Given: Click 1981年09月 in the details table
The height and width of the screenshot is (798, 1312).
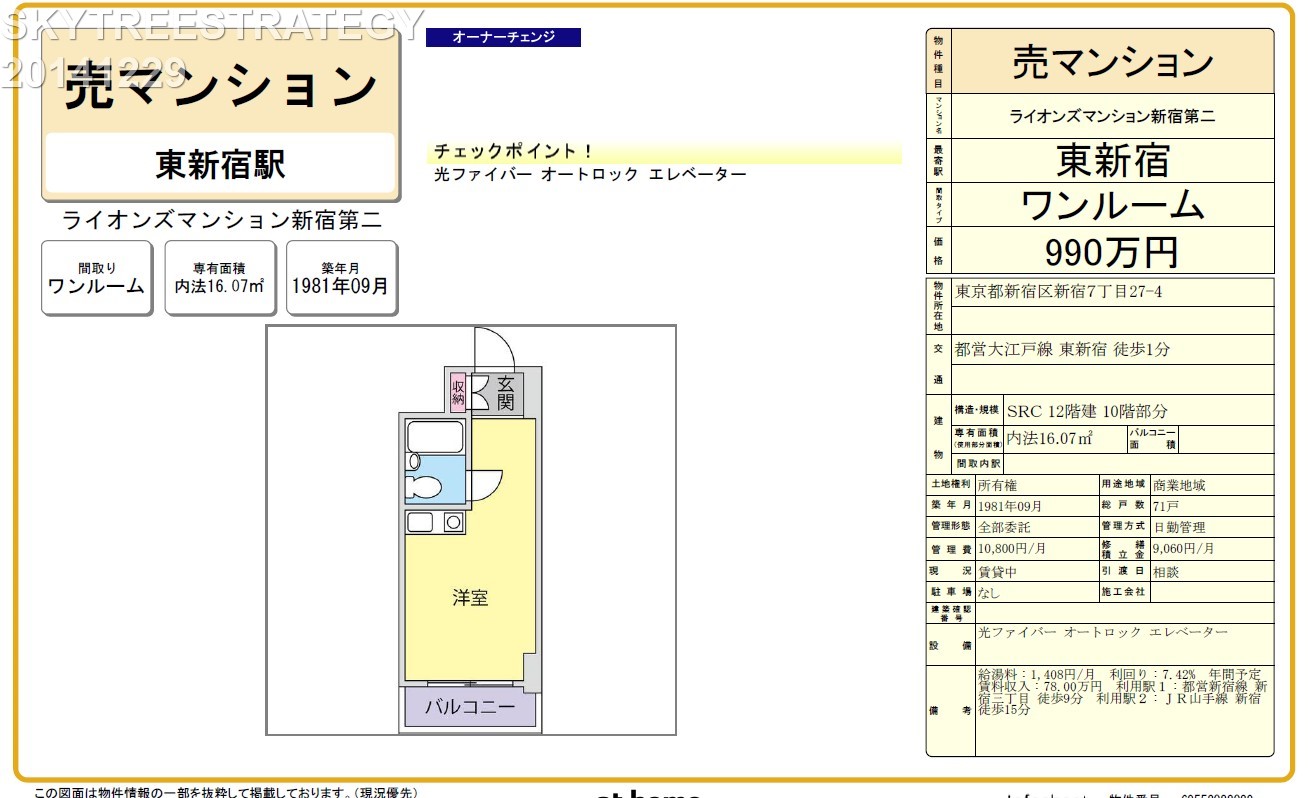Looking at the screenshot, I should [x=1010, y=506].
